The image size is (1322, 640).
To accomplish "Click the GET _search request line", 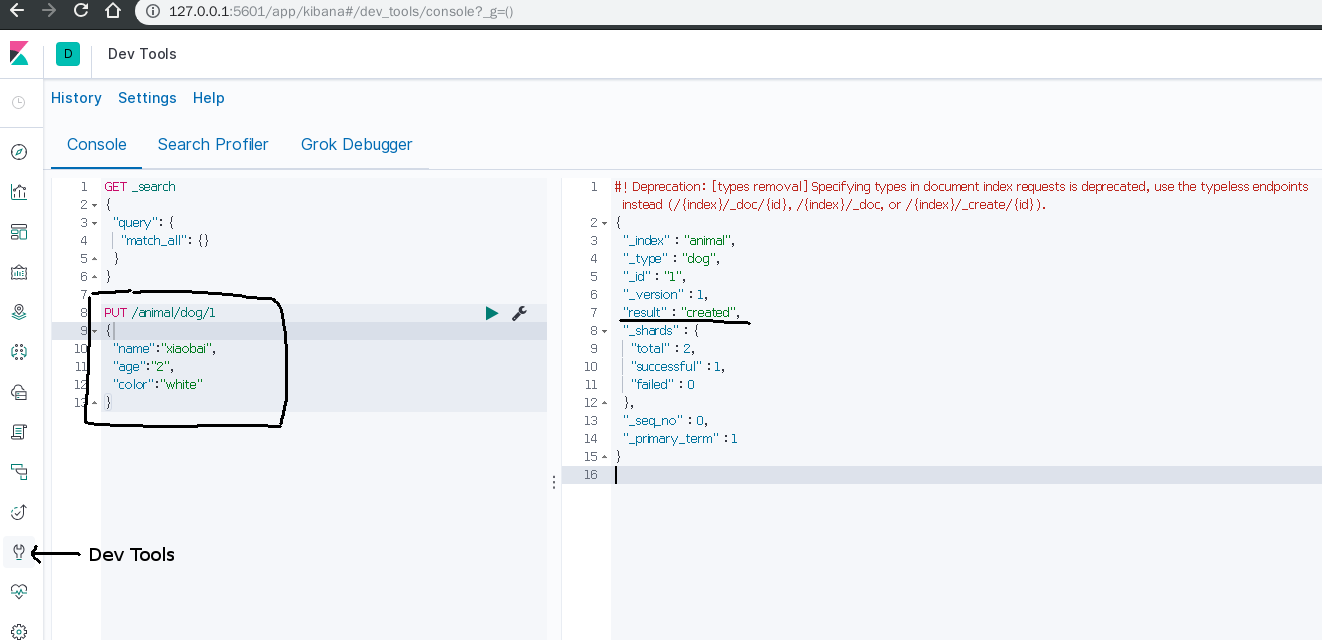I will (140, 187).
